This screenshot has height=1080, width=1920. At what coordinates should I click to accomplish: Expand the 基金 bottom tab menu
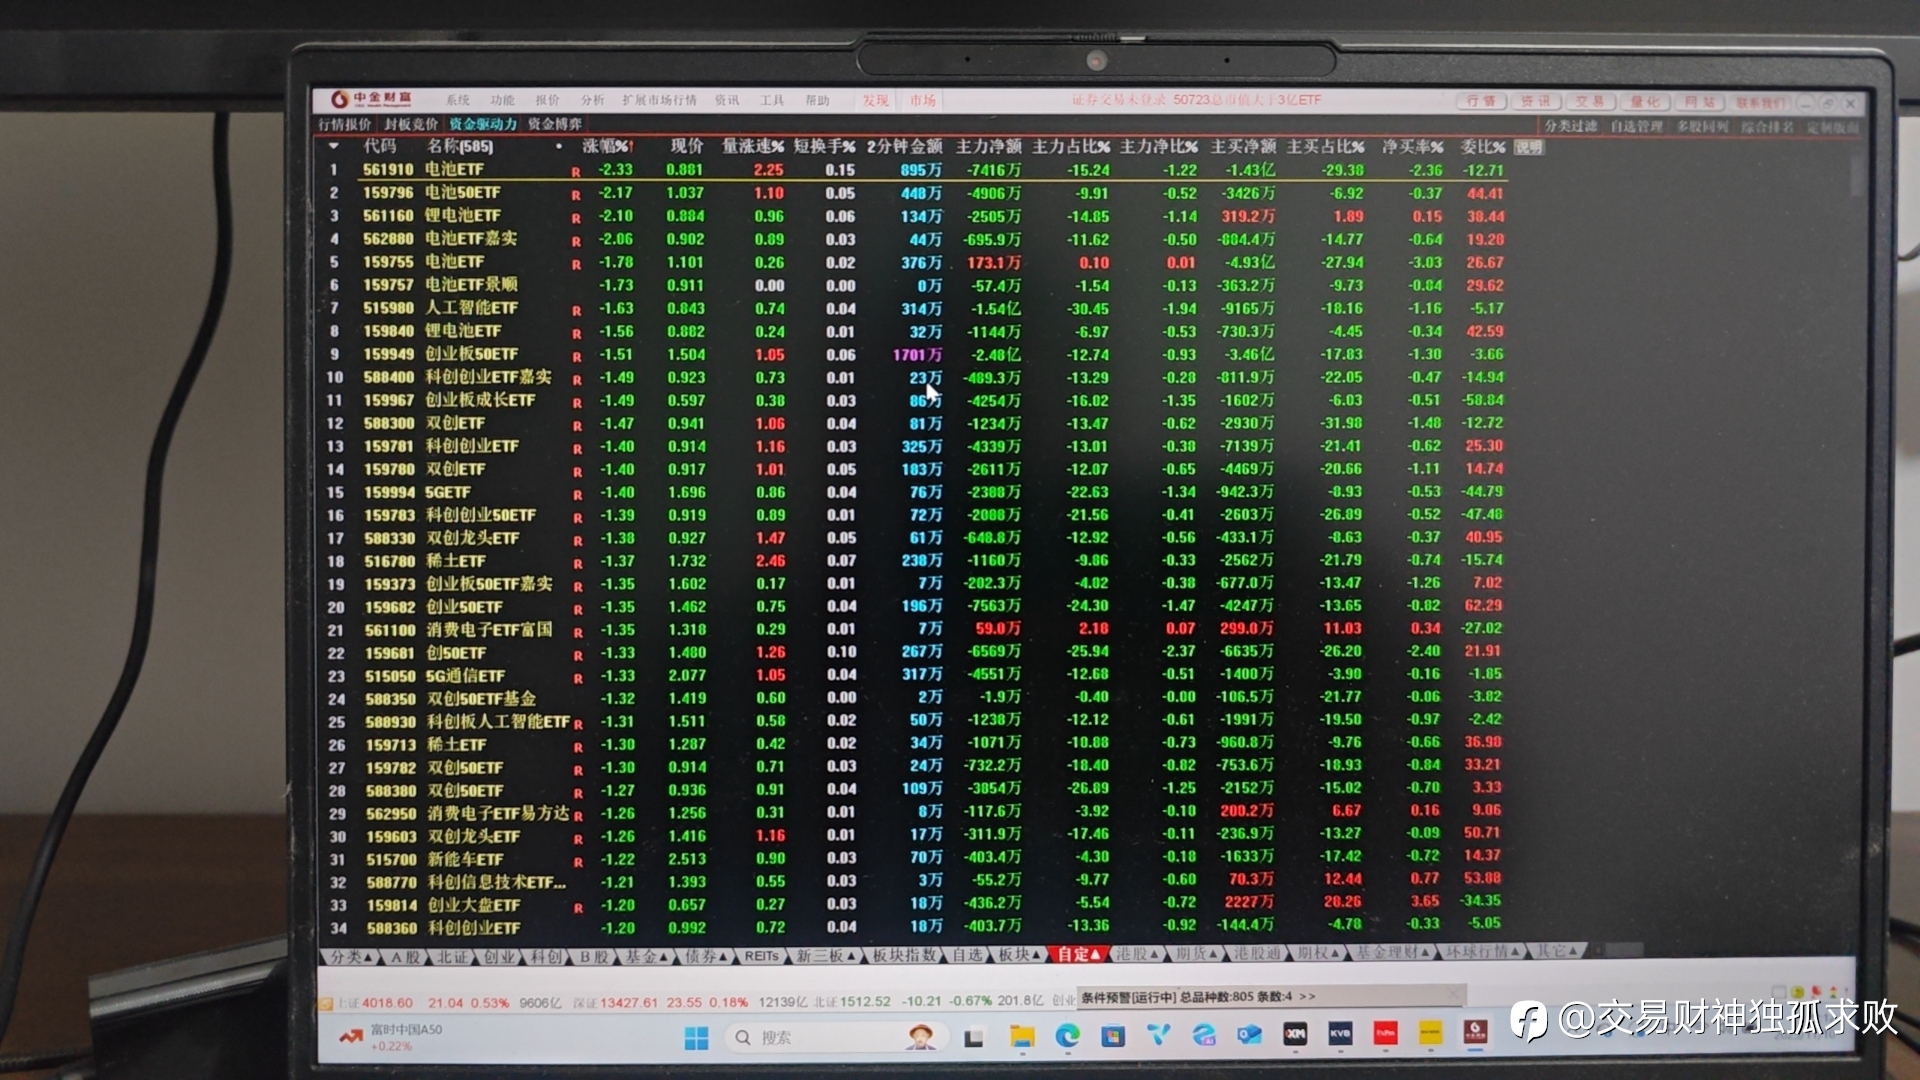646,956
